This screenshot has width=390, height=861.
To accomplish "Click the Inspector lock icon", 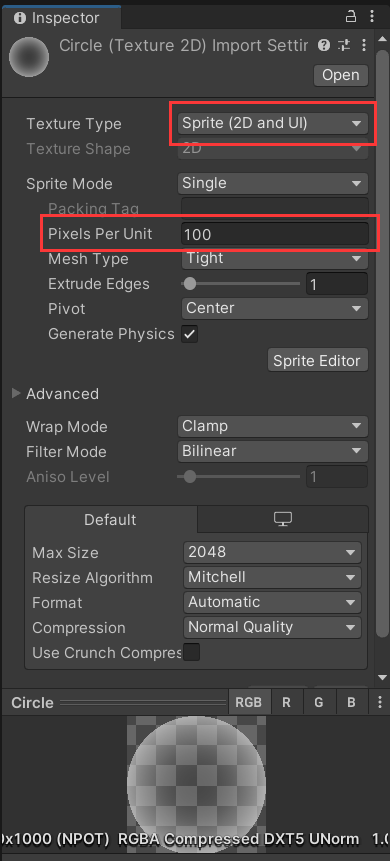I will click(x=350, y=17).
